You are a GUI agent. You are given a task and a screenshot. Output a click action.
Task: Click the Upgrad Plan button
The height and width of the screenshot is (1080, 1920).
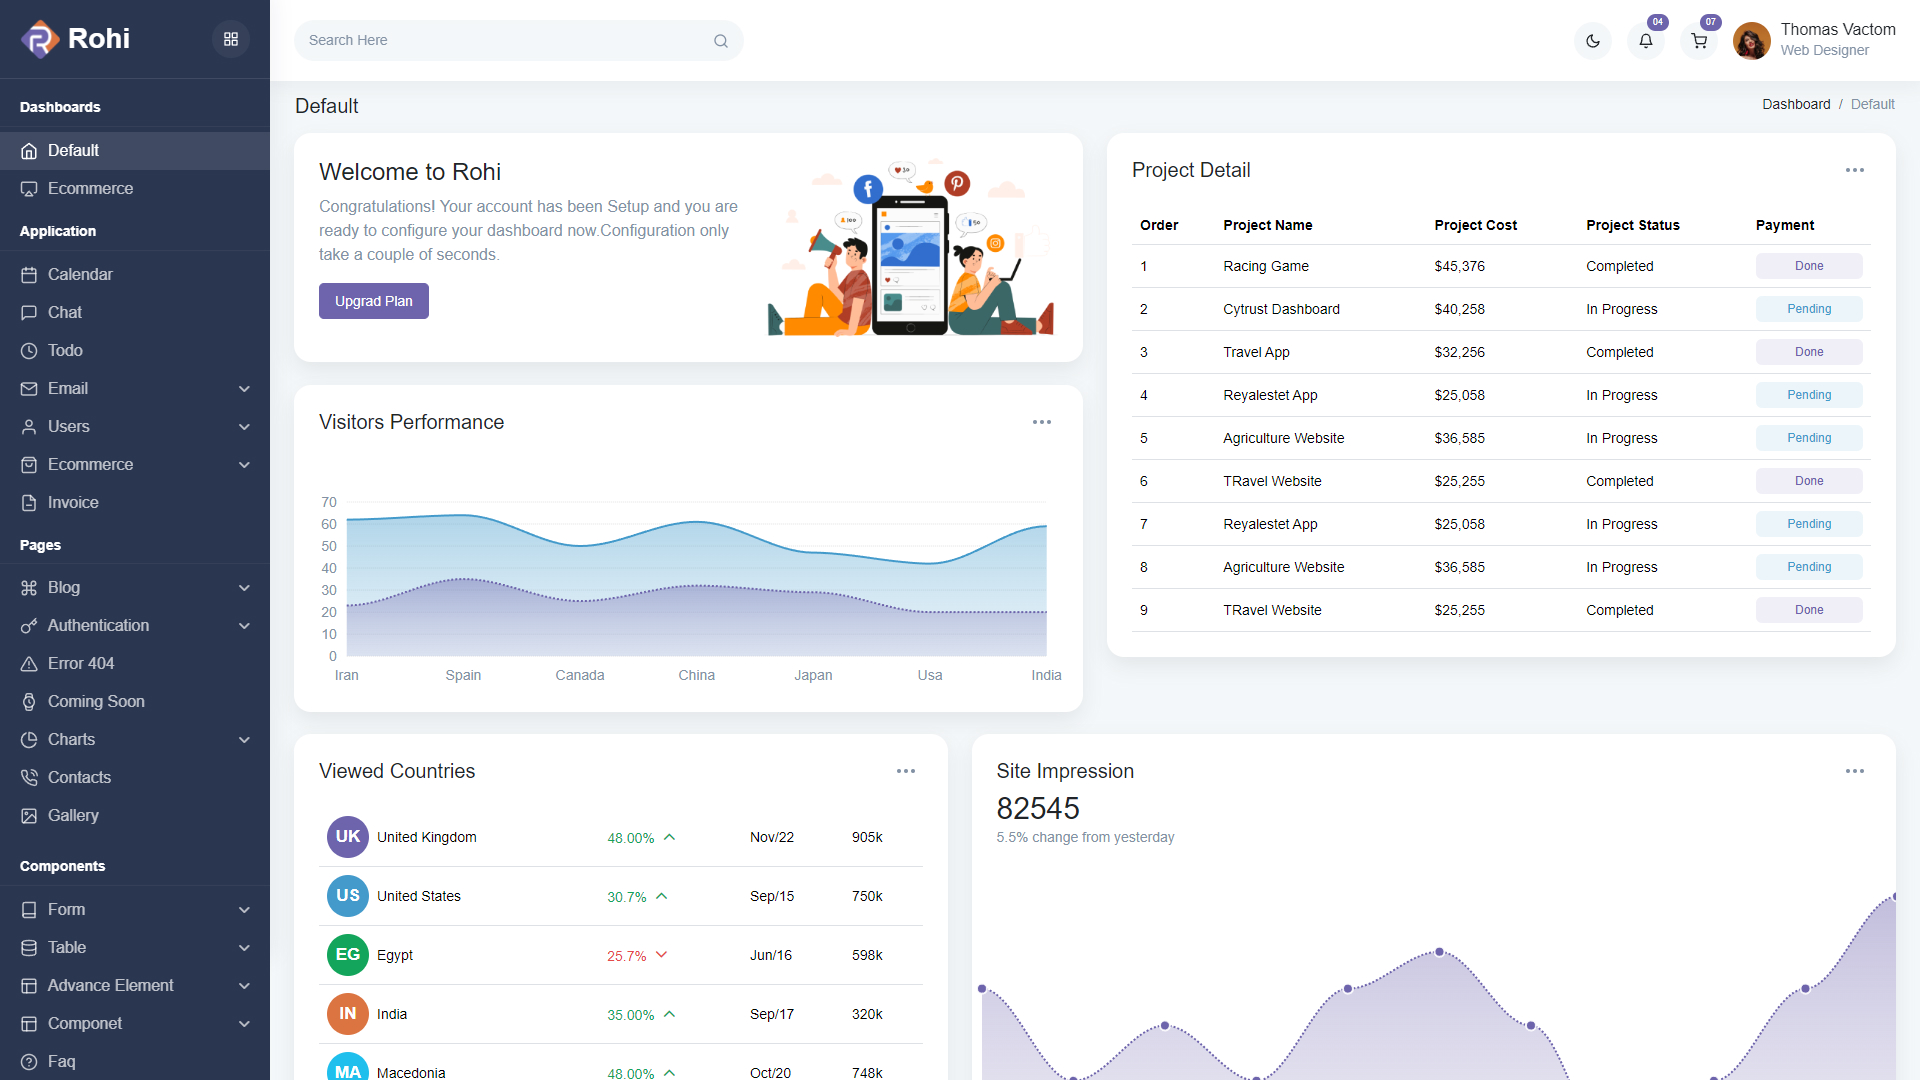click(373, 300)
